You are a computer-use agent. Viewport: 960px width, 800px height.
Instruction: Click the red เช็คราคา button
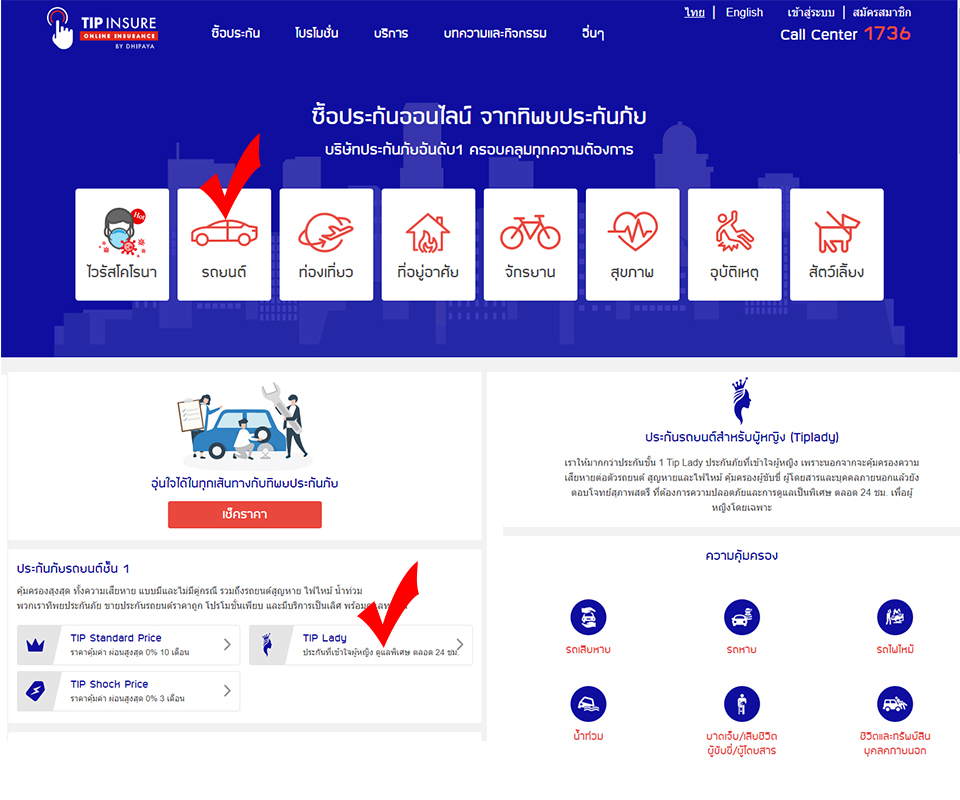click(245, 515)
